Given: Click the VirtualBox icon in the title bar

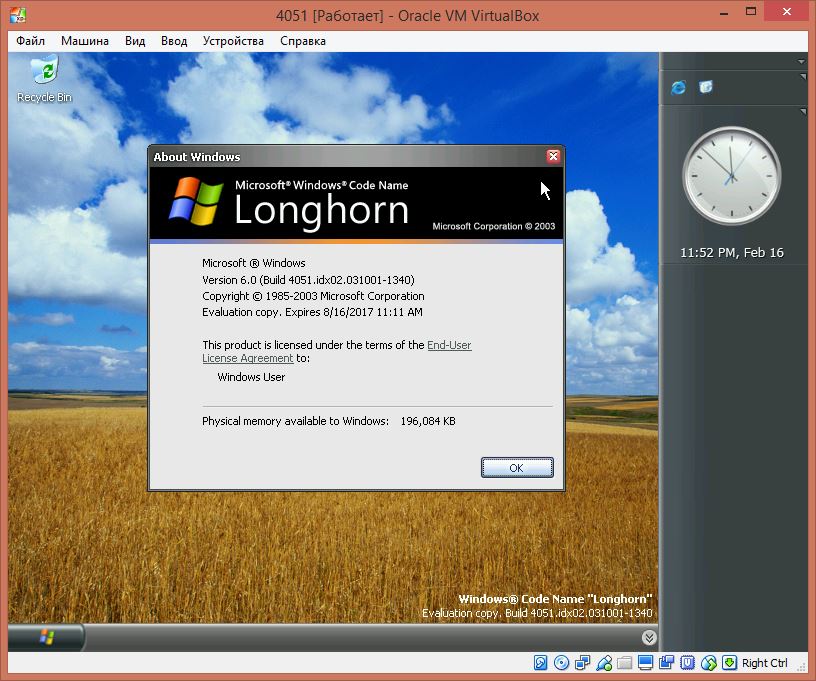Looking at the screenshot, I should point(18,15).
